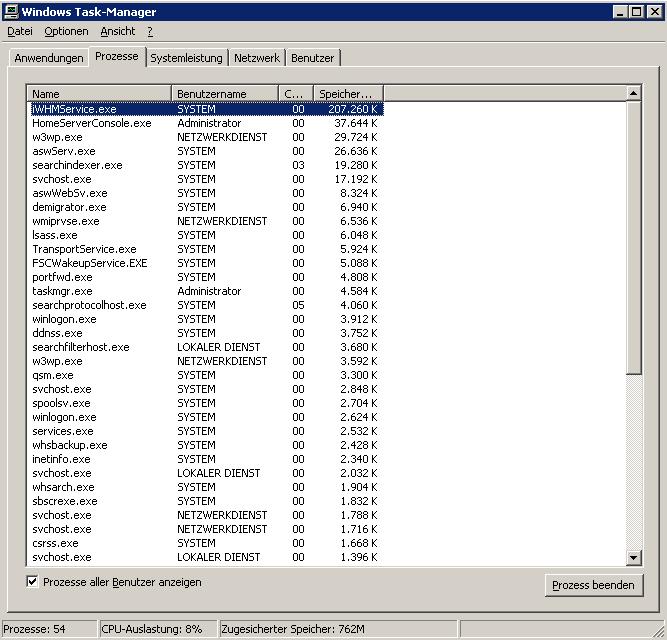This screenshot has width=667, height=640.
Task: Select the aswServ.exe process
Action: tap(205, 151)
